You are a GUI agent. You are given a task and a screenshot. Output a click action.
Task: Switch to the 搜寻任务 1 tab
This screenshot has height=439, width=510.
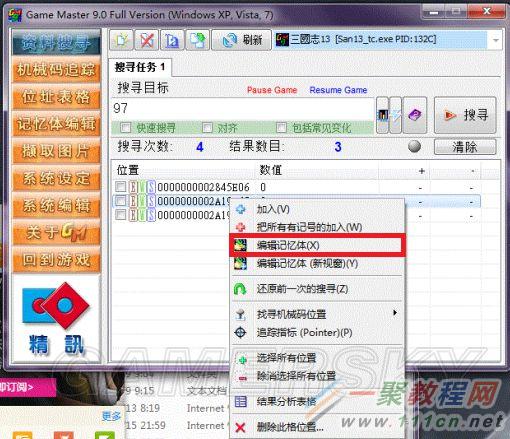coord(140,67)
